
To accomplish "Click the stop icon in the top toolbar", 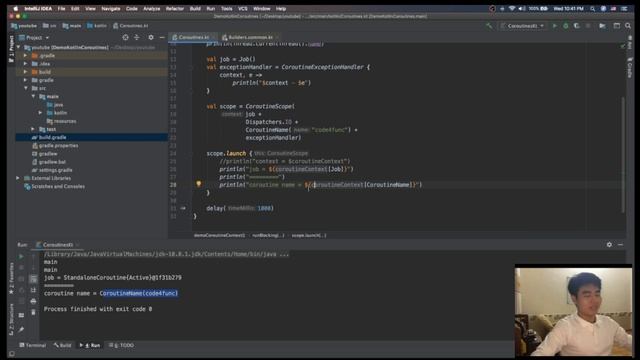I will [588, 26].
